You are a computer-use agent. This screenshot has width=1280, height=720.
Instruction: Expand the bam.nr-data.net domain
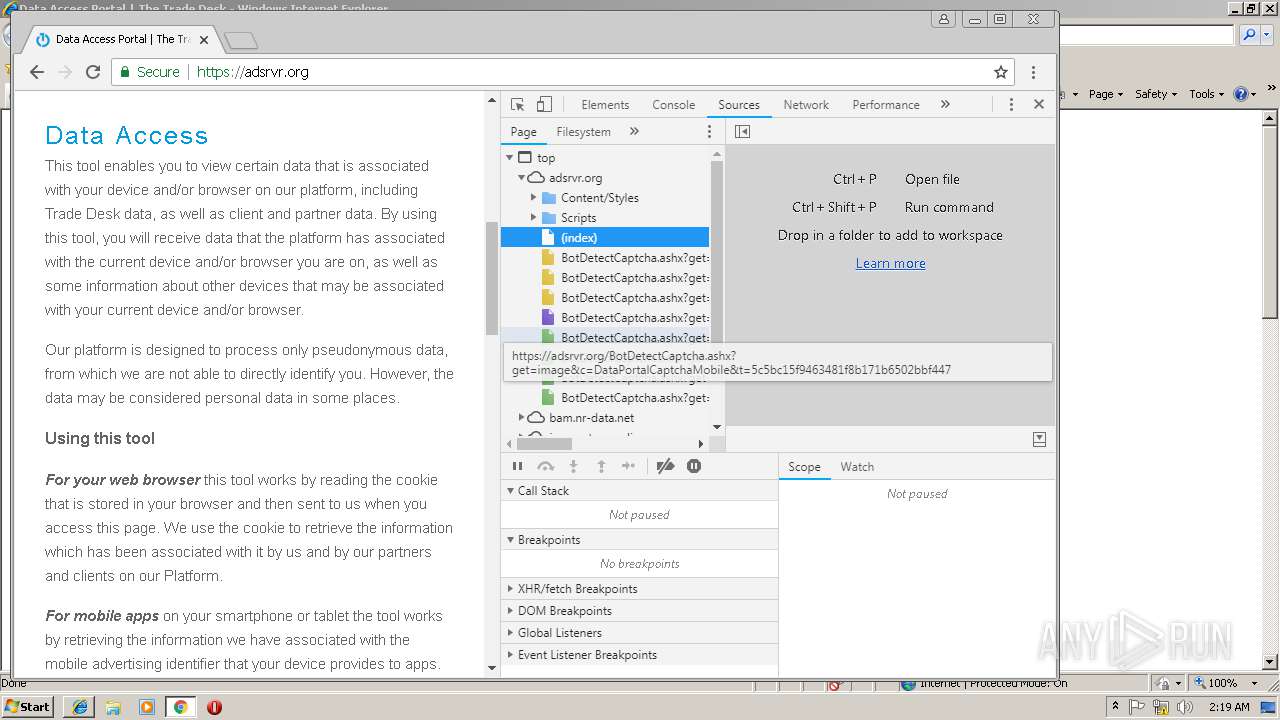(x=522, y=417)
